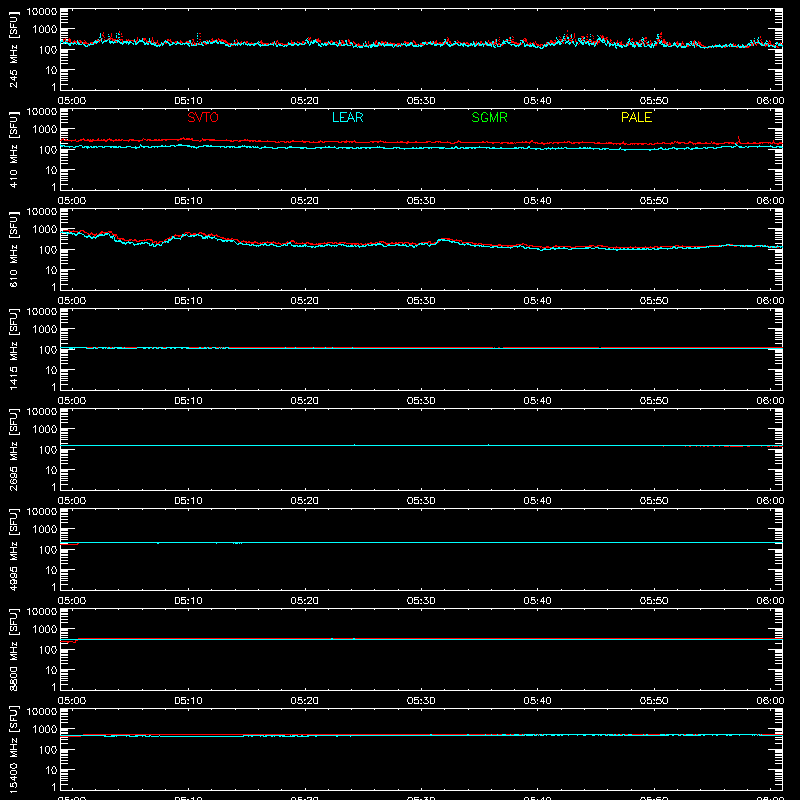Click the cyan LEAR station legend label
The height and width of the screenshot is (800, 800).
point(347,117)
